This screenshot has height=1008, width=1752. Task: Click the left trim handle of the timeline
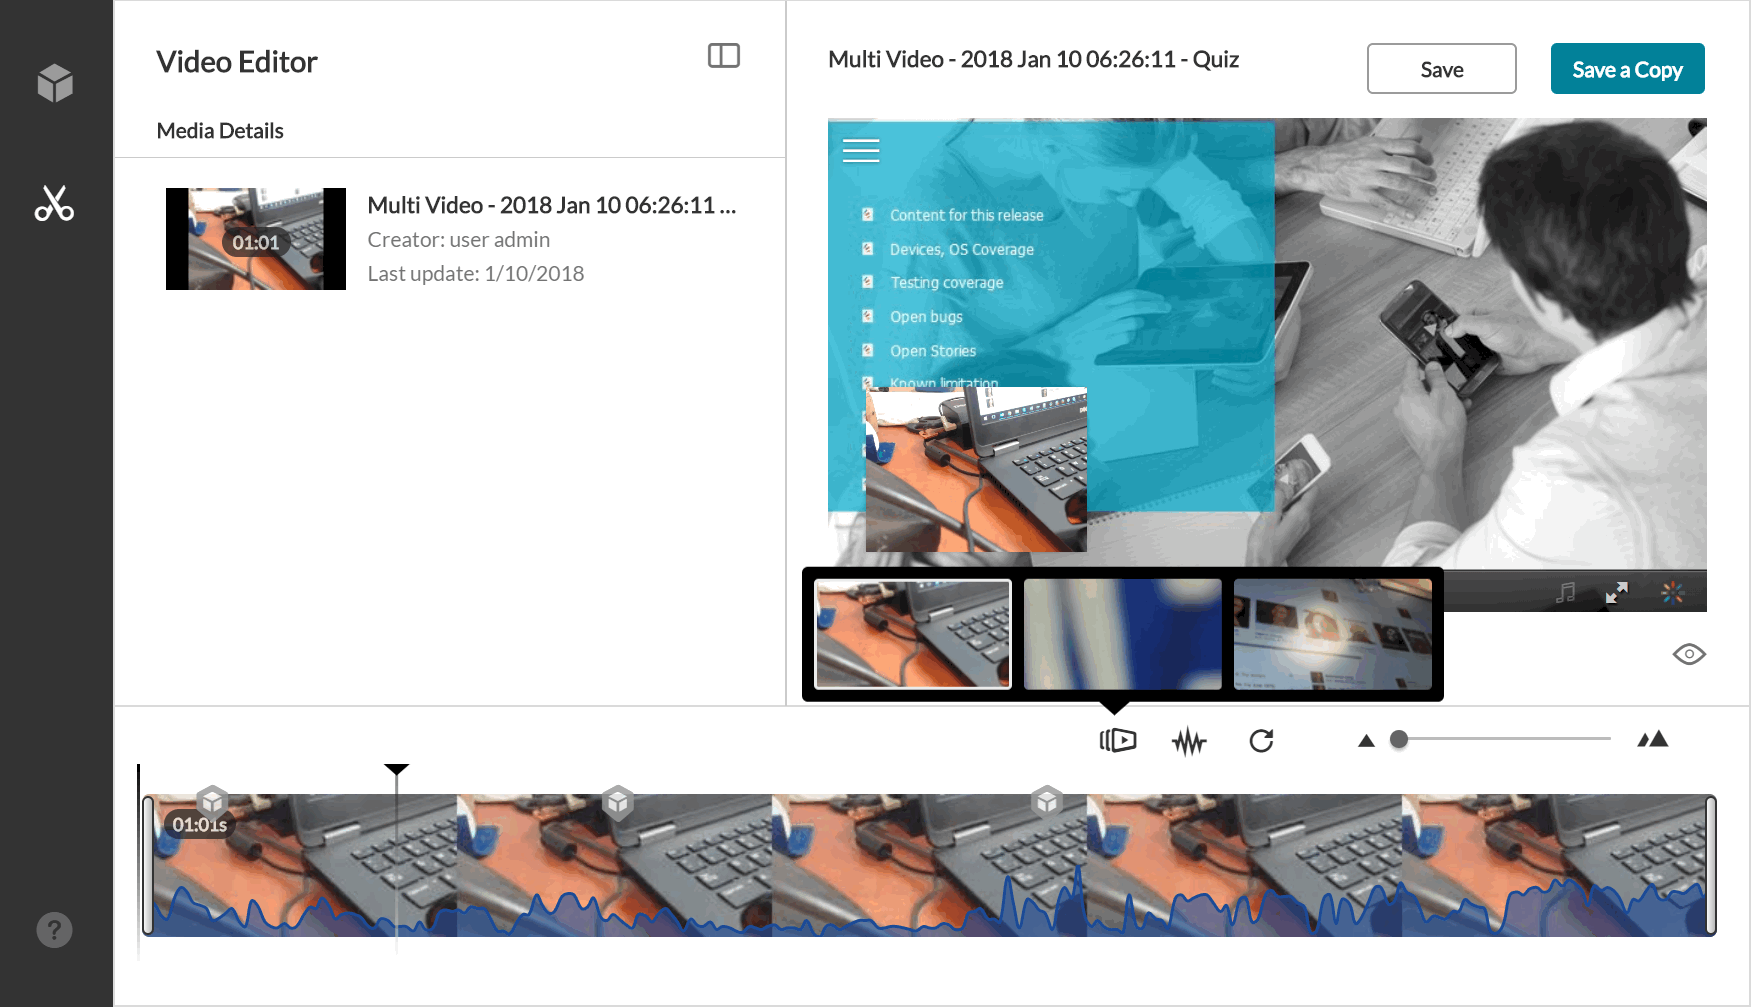148,865
